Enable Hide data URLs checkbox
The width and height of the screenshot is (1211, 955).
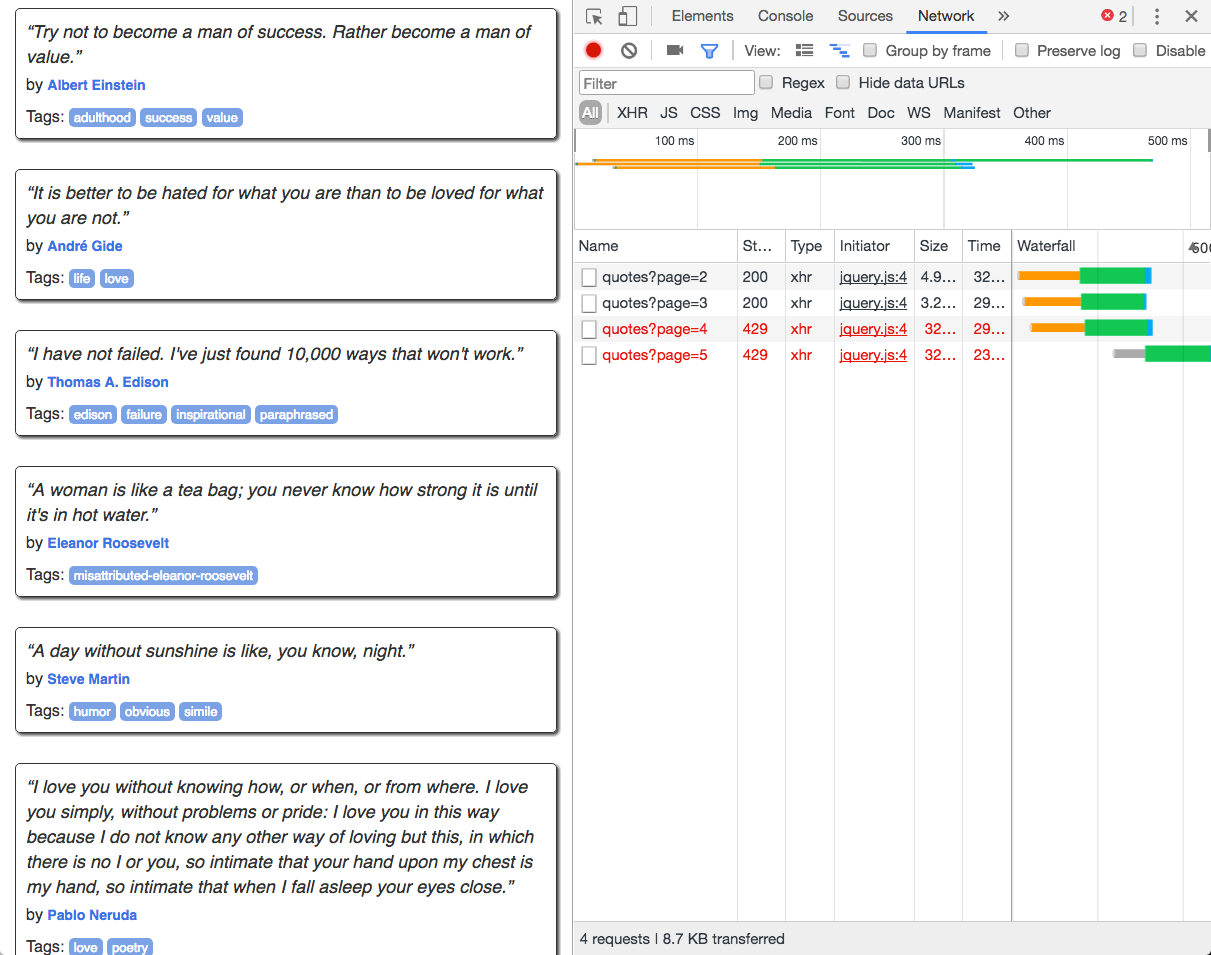[x=843, y=82]
